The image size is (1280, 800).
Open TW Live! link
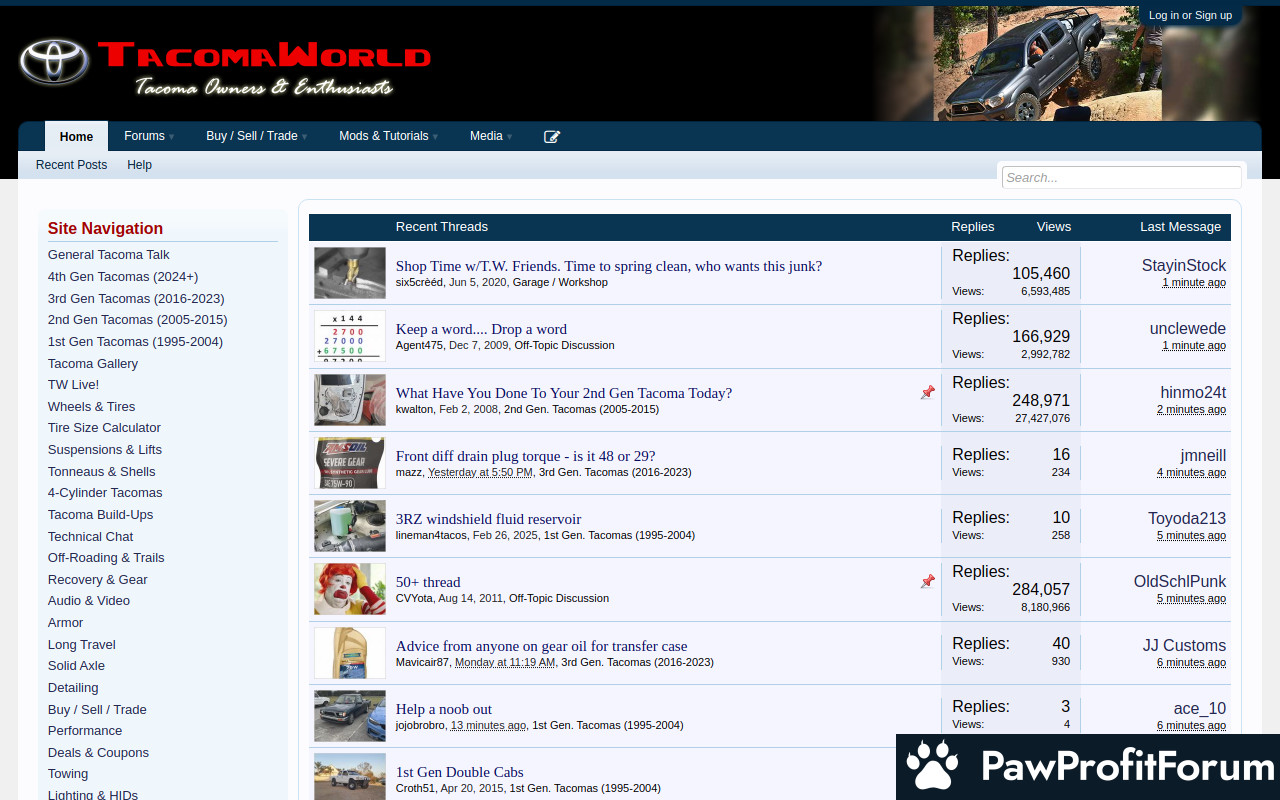(x=73, y=385)
